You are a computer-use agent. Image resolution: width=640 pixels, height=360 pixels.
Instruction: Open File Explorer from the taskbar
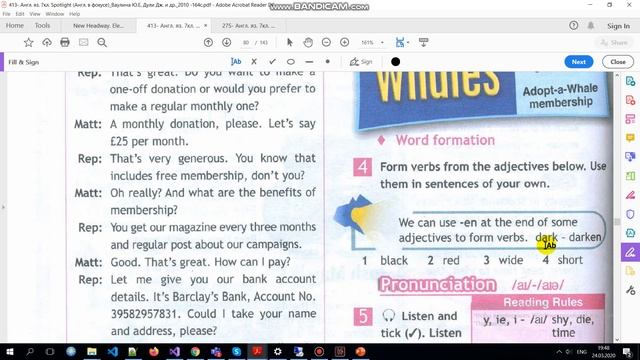tap(92, 351)
